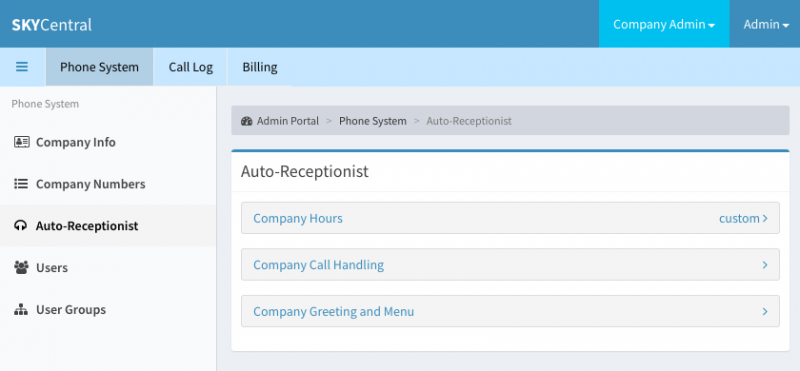This screenshot has width=800, height=371.
Task: Click the Admin Portal dashboard icon
Action: click(247, 121)
